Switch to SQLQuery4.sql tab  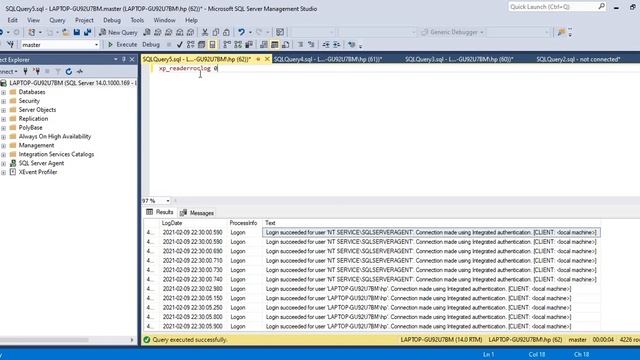coord(328,59)
